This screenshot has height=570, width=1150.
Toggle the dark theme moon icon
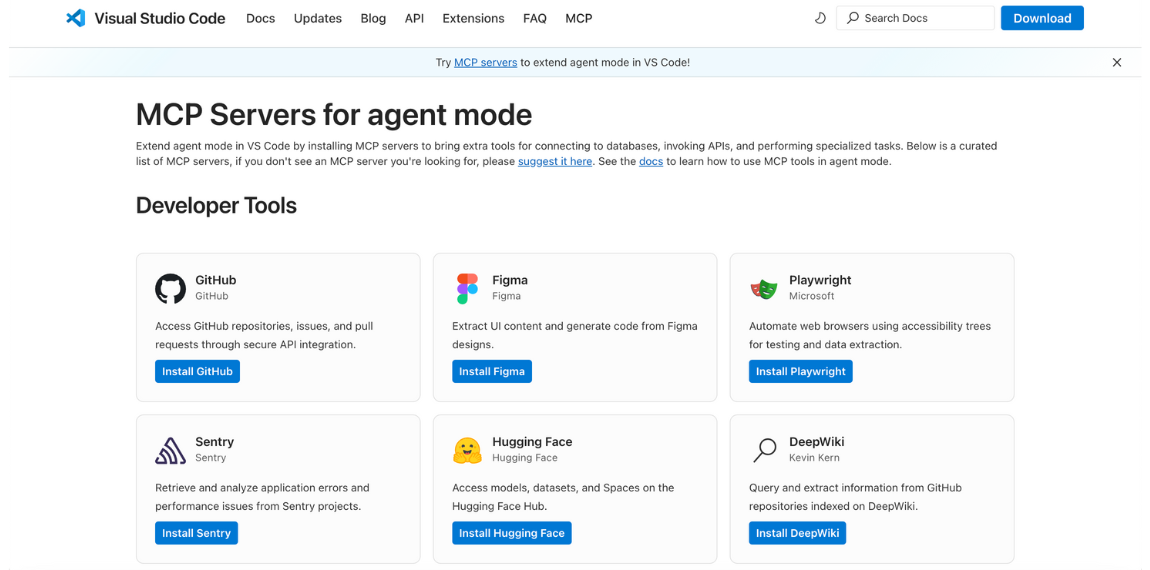[820, 18]
